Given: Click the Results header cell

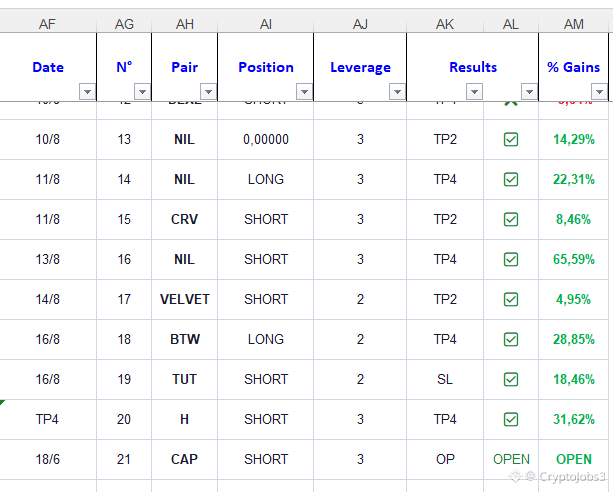Looking at the screenshot, I should coord(473,67).
